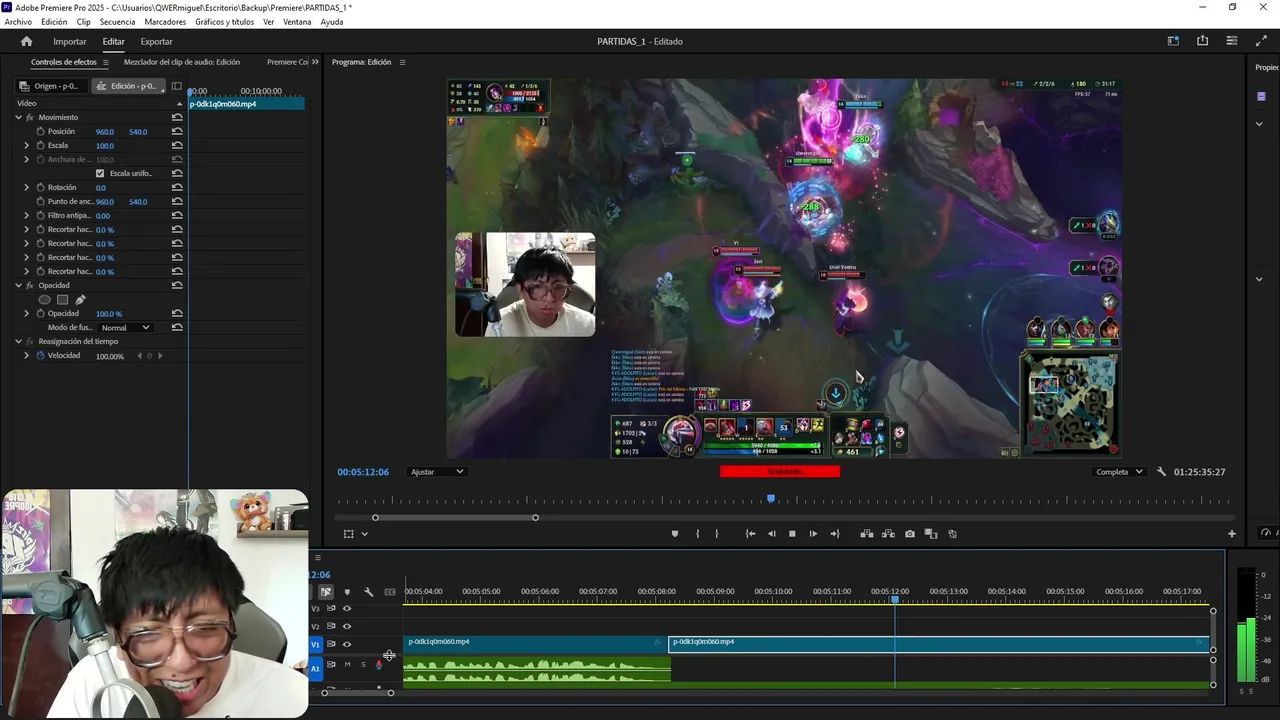1280x720 pixels.
Task: Select the Edición sequence clip button
Action: coord(127,86)
